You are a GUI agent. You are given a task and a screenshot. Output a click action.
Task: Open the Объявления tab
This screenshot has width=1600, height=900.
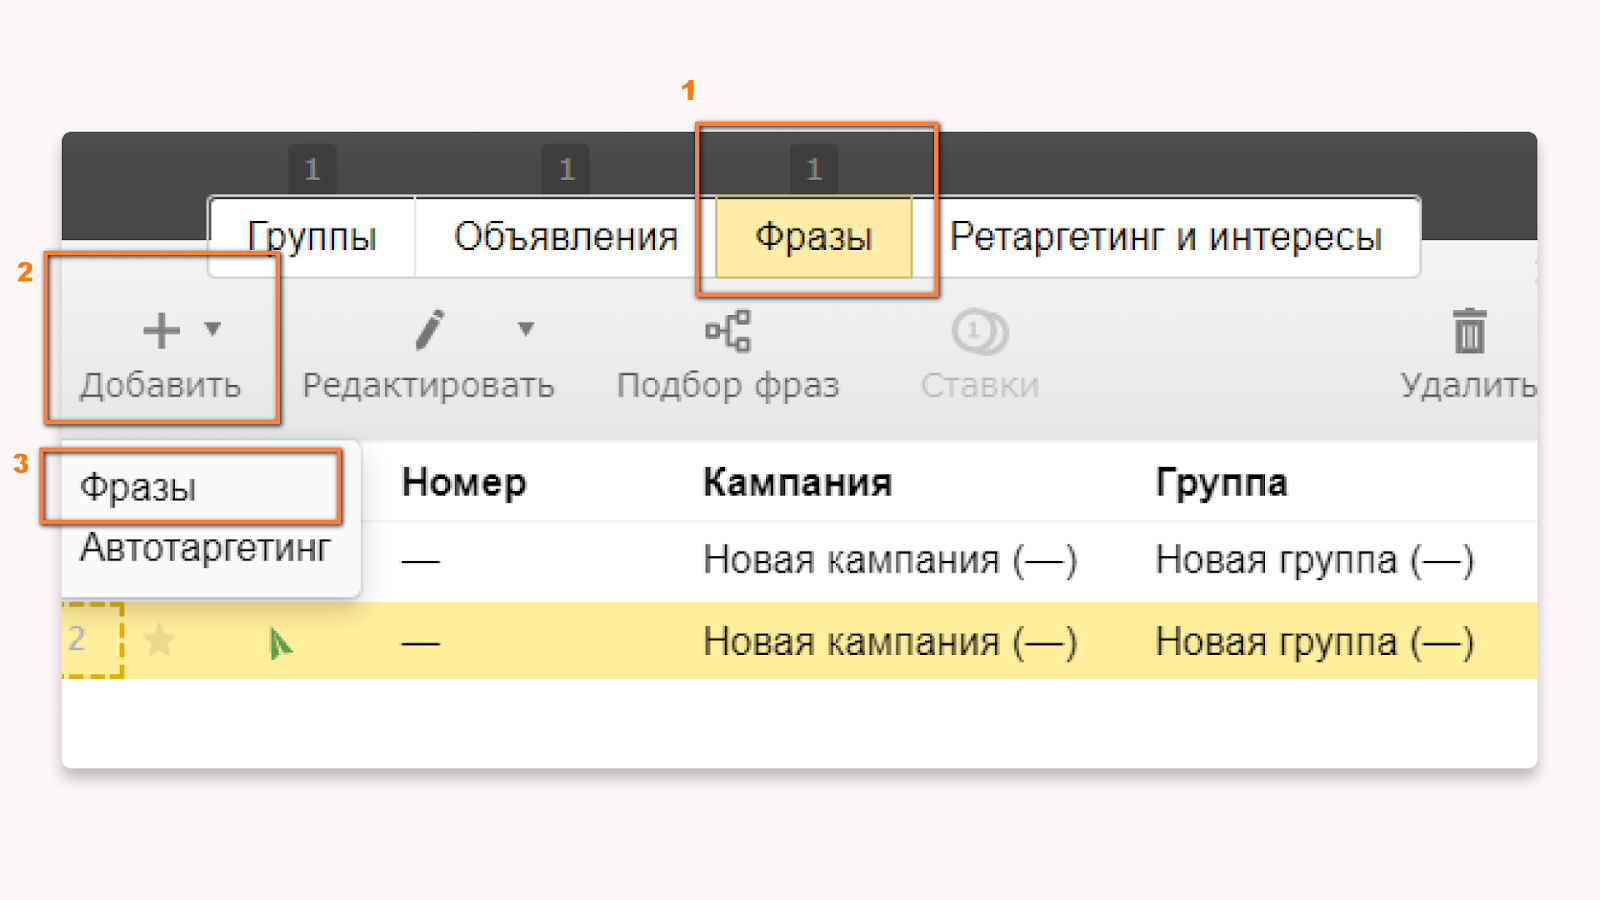tap(566, 237)
